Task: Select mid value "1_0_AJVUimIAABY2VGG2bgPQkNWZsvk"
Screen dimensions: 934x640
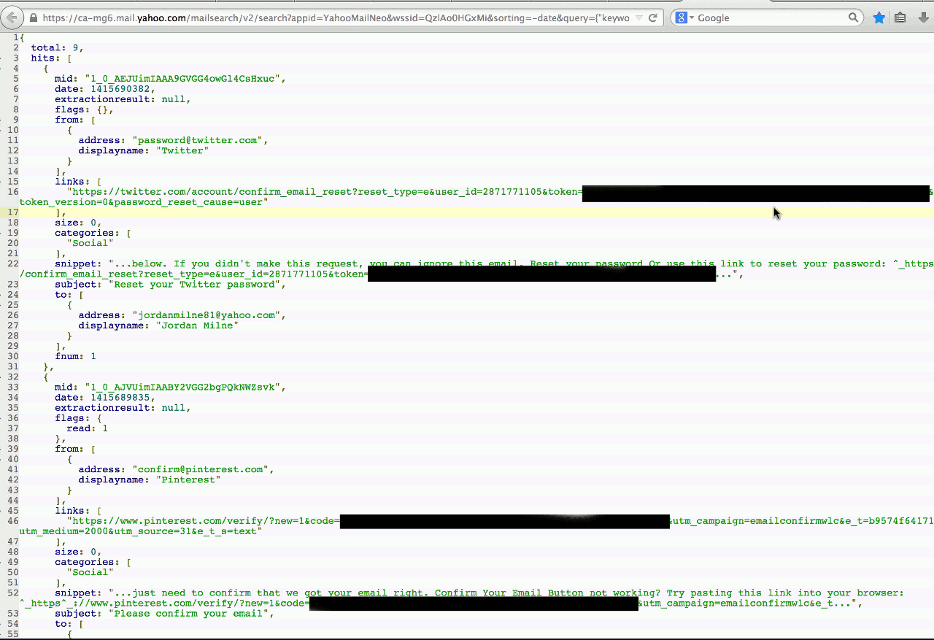Action: [182, 387]
